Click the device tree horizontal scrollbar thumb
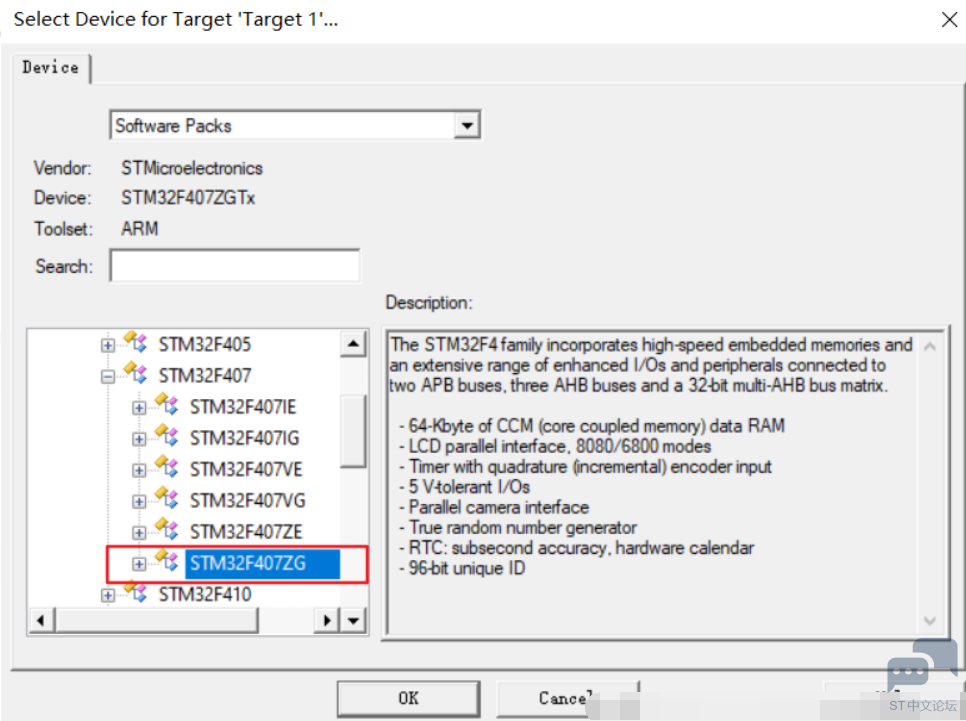 [156, 620]
